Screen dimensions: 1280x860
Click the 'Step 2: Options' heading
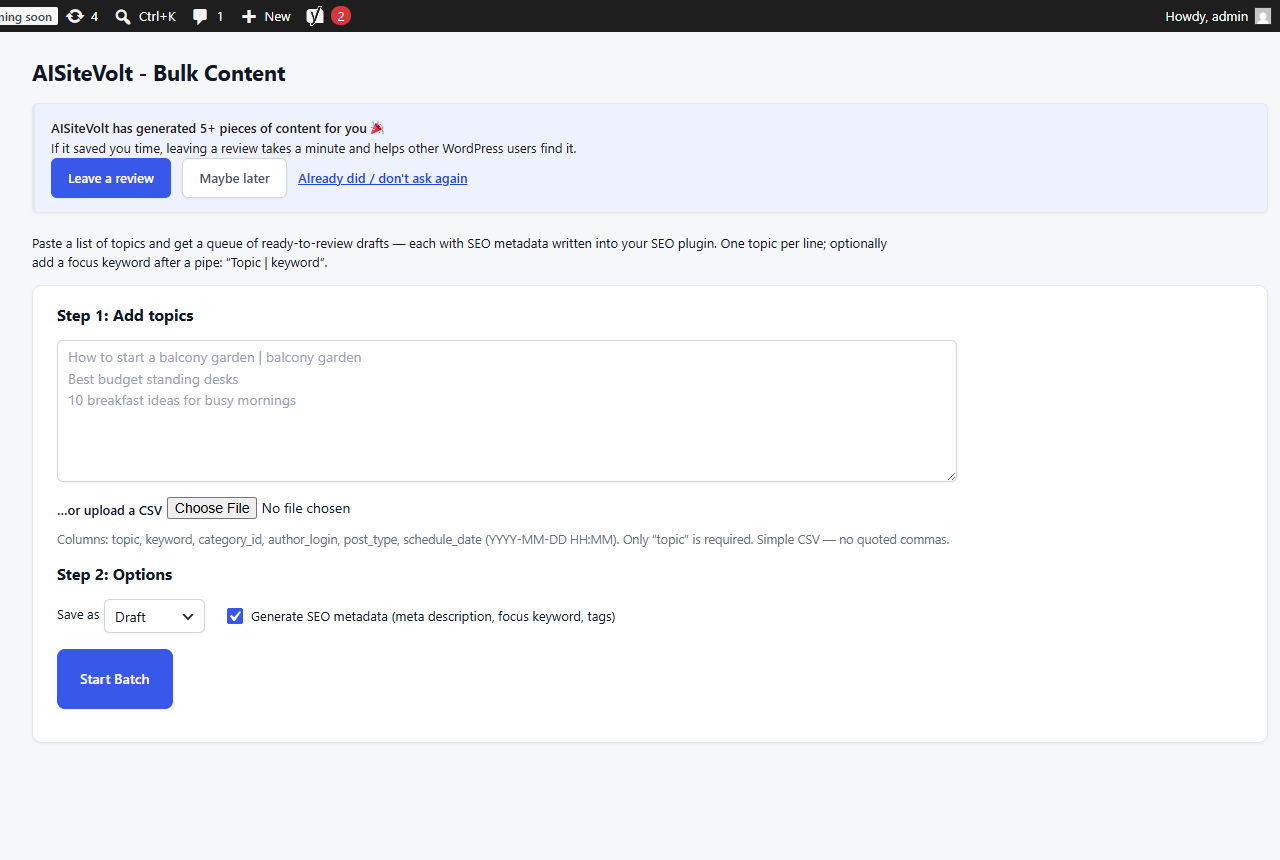click(115, 574)
